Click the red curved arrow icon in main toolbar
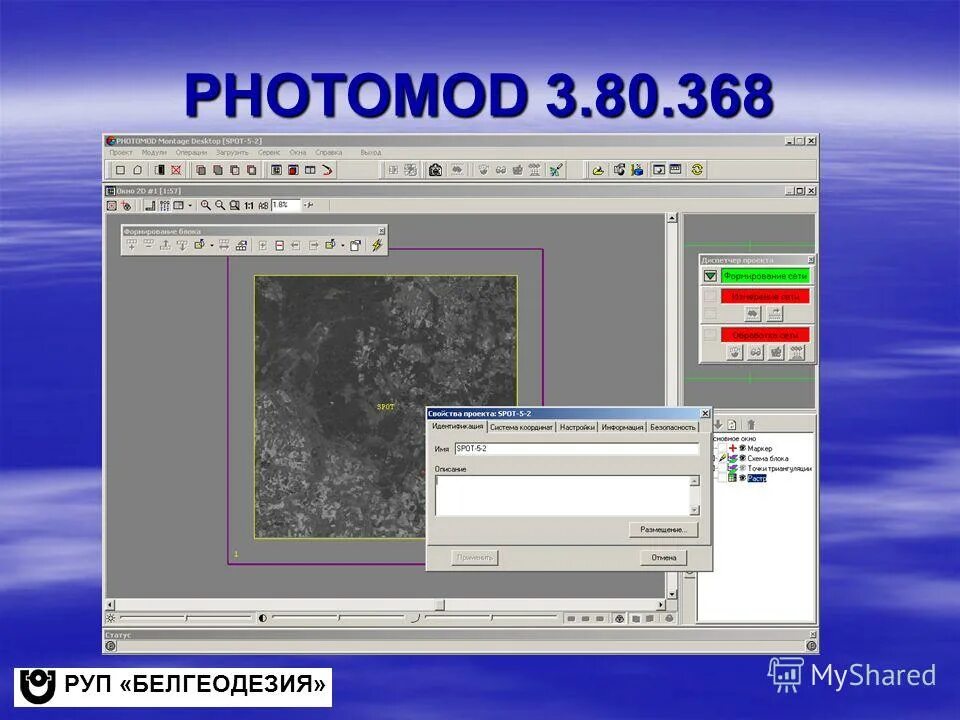 click(327, 170)
